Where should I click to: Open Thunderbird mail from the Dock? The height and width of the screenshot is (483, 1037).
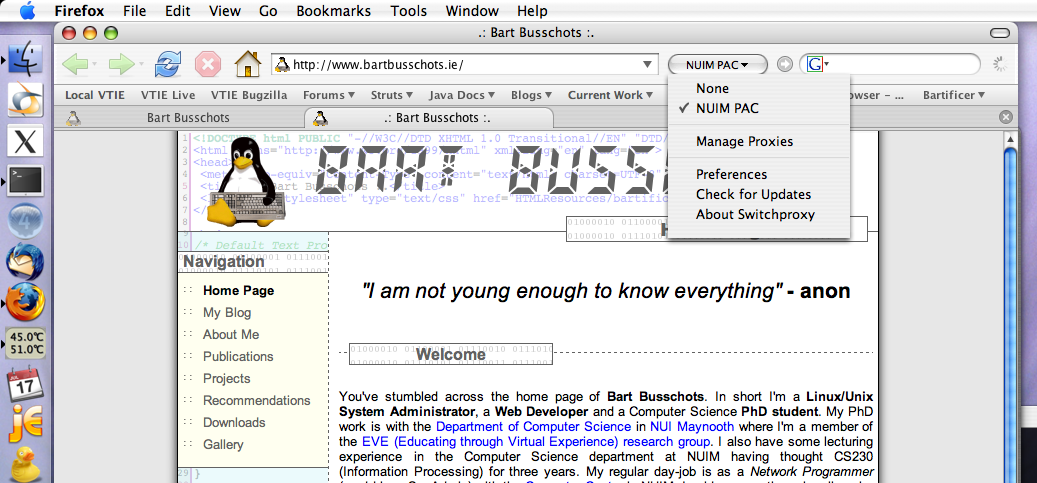click(x=25, y=262)
